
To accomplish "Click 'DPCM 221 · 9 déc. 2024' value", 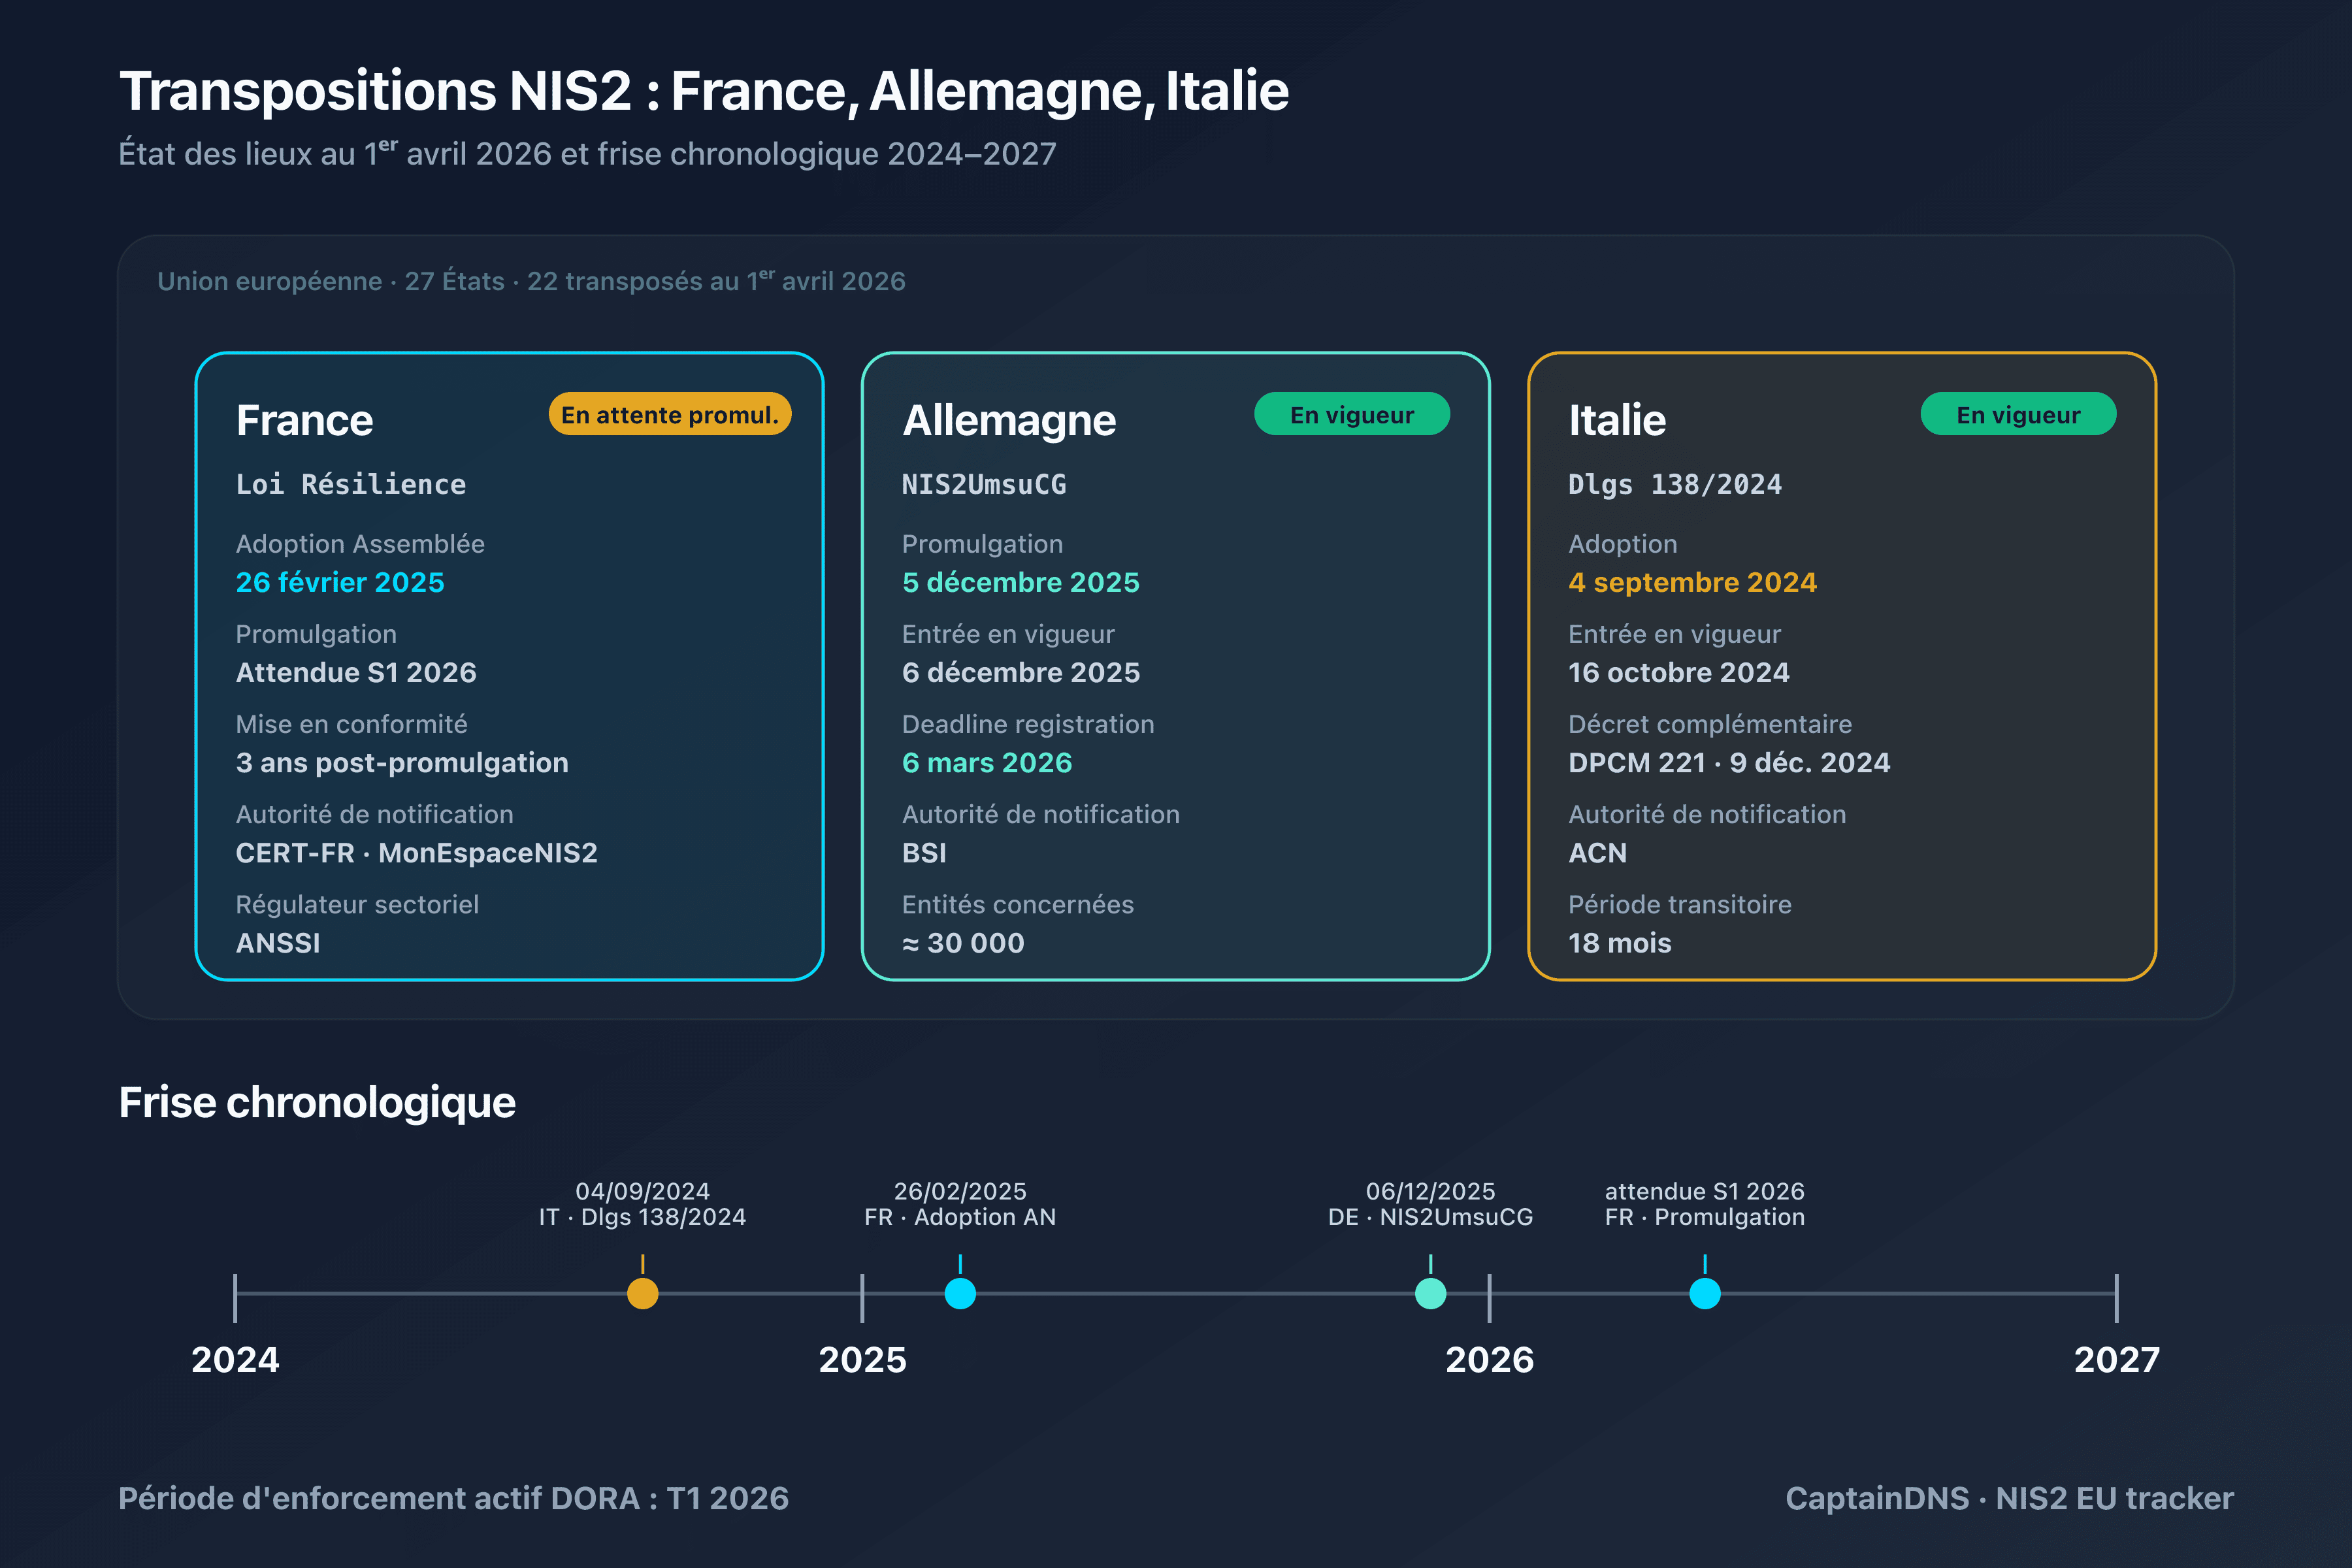I will [1729, 763].
